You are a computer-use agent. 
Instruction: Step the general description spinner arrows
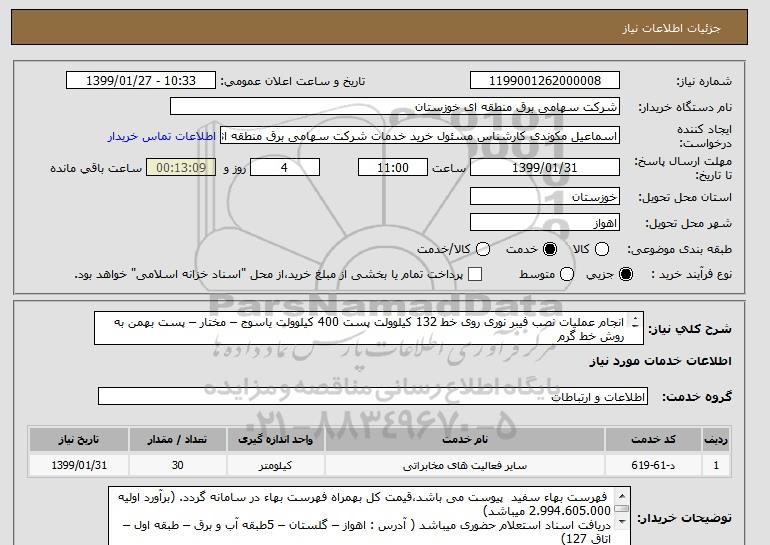pos(635,322)
